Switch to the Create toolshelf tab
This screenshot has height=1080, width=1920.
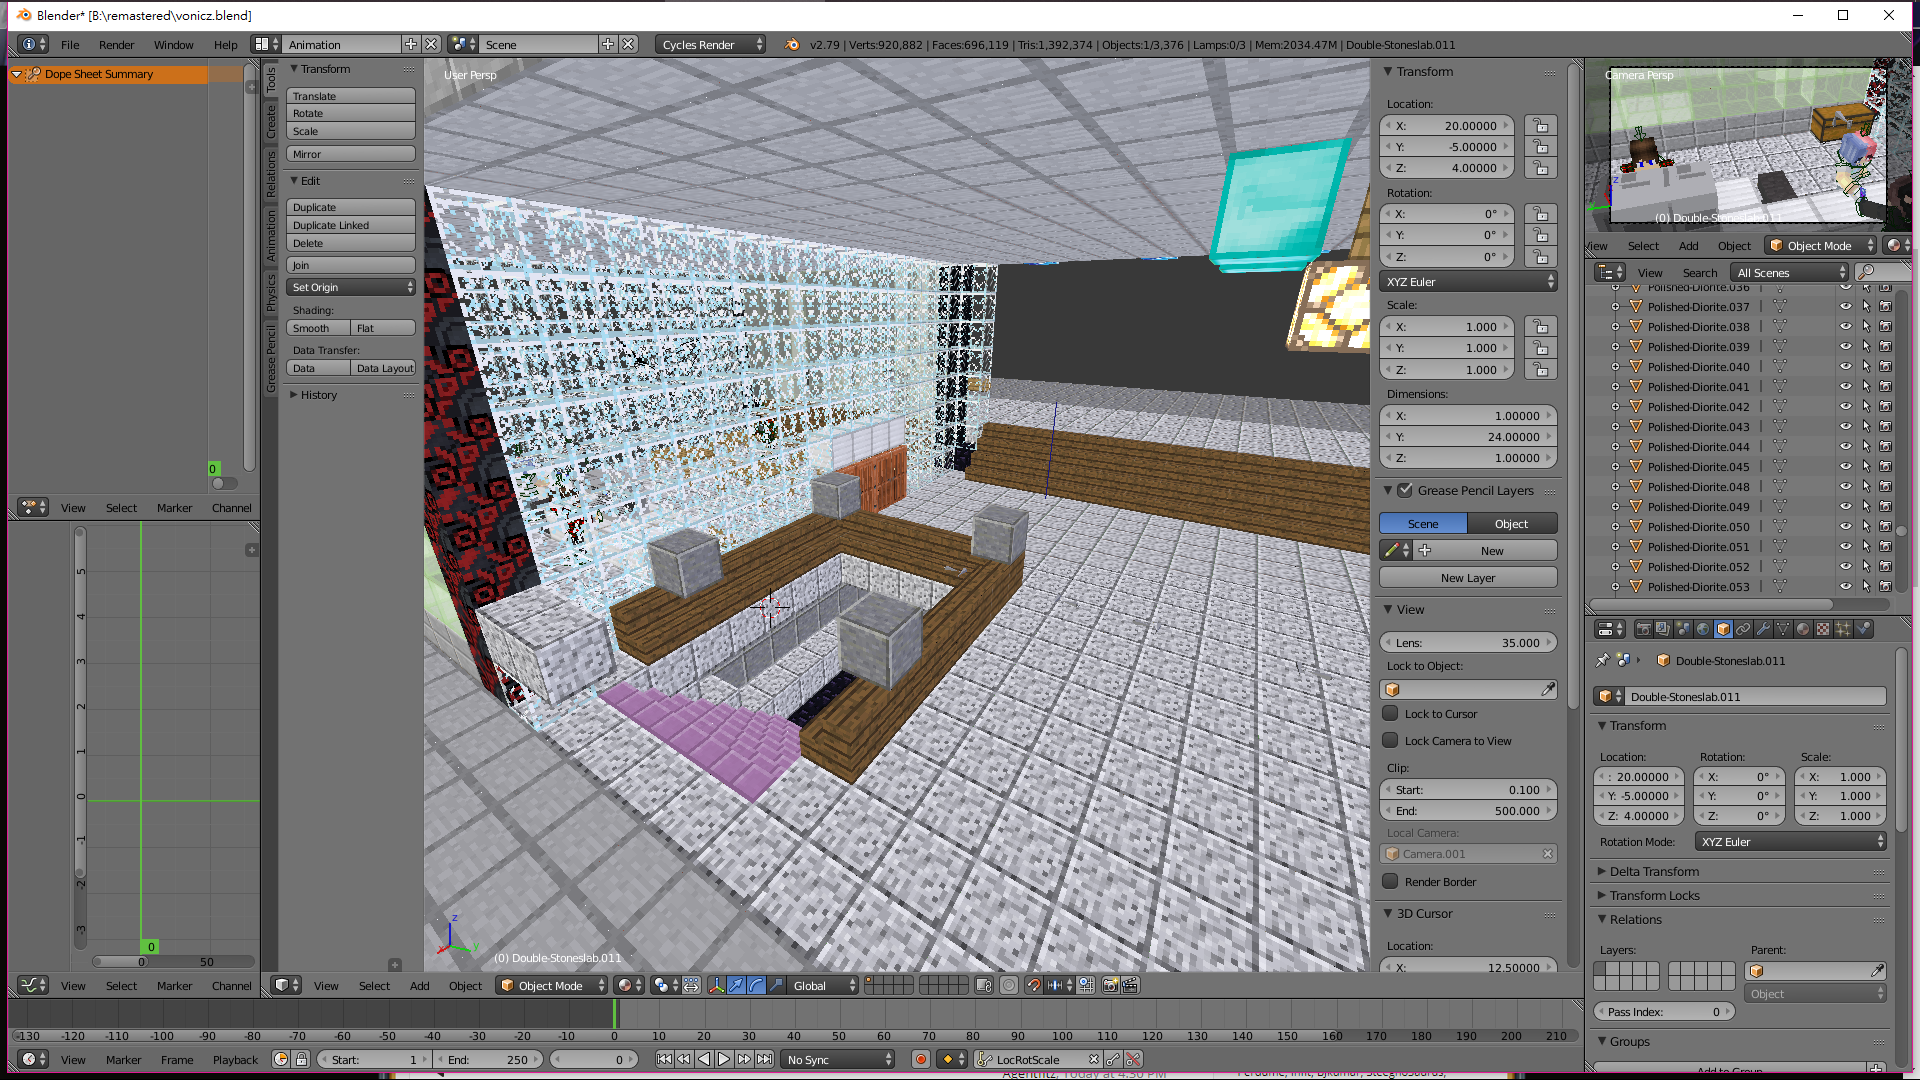271,122
